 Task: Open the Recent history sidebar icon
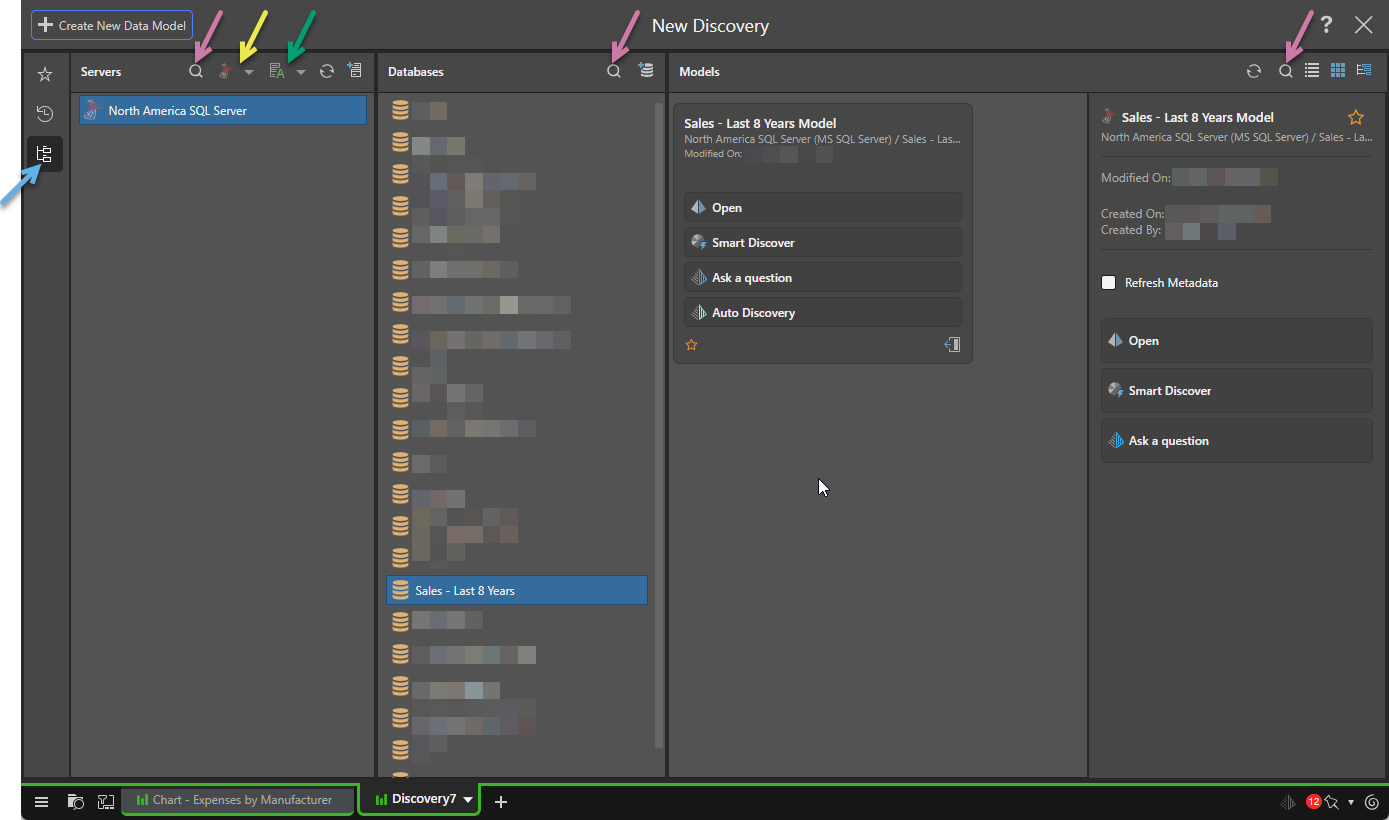44,113
